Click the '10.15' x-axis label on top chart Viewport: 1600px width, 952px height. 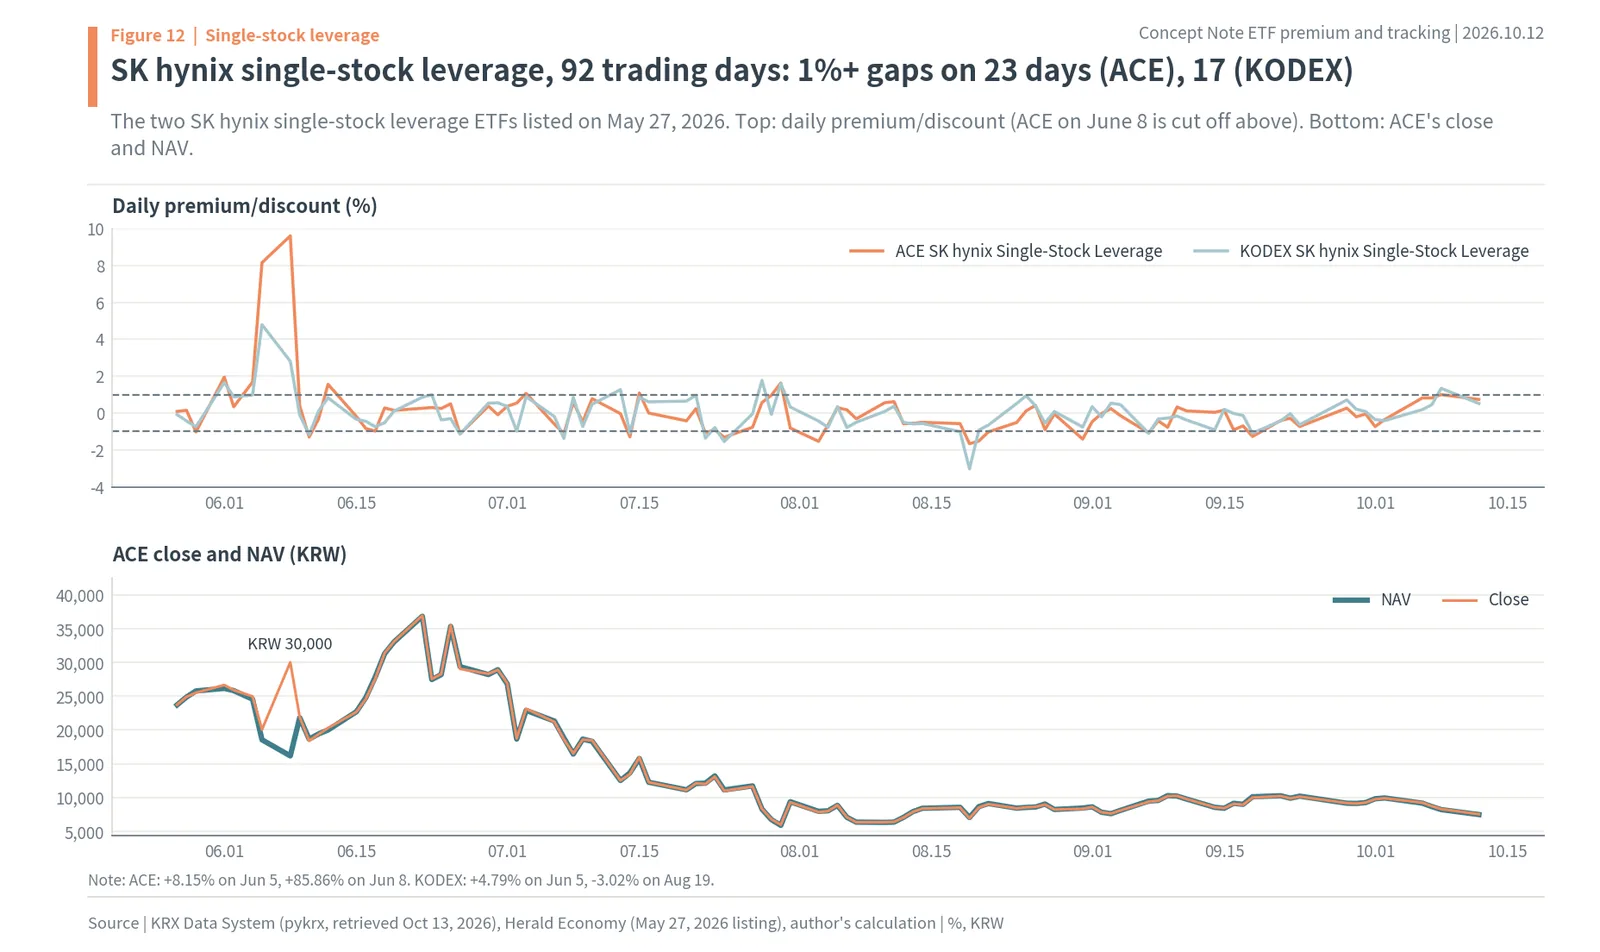pos(1507,503)
